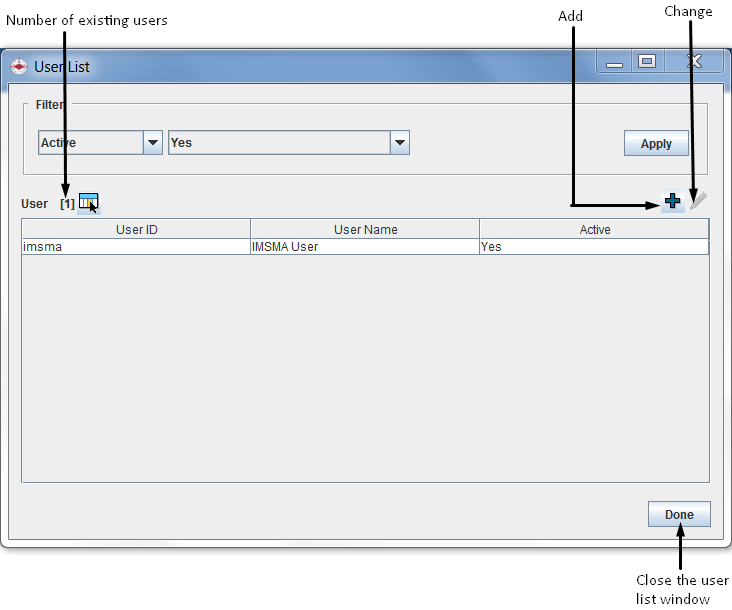The height and width of the screenshot is (610, 732).
Task: Click the blue plus Add user icon
Action: coord(672,202)
